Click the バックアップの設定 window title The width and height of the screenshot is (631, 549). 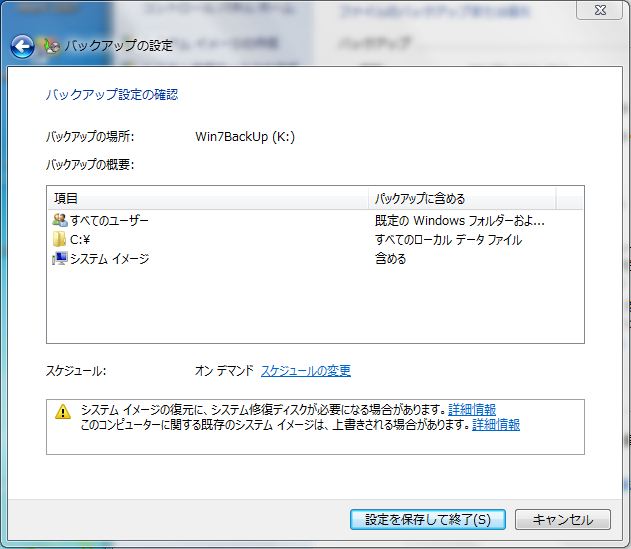118,45
